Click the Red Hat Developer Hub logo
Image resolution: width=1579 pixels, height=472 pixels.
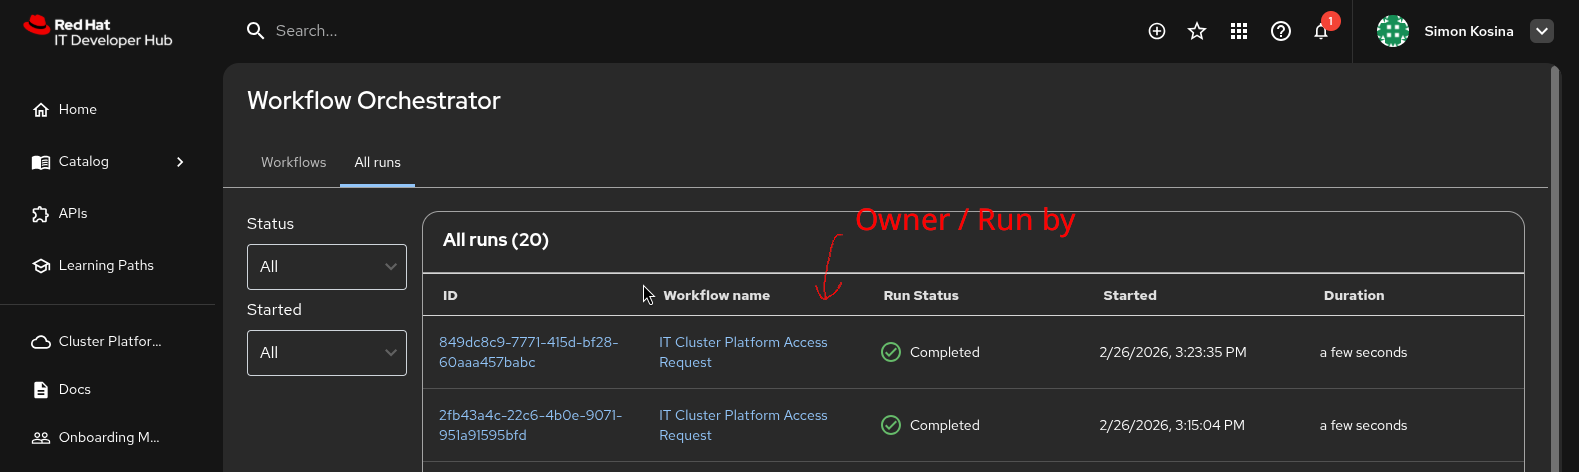point(98,32)
